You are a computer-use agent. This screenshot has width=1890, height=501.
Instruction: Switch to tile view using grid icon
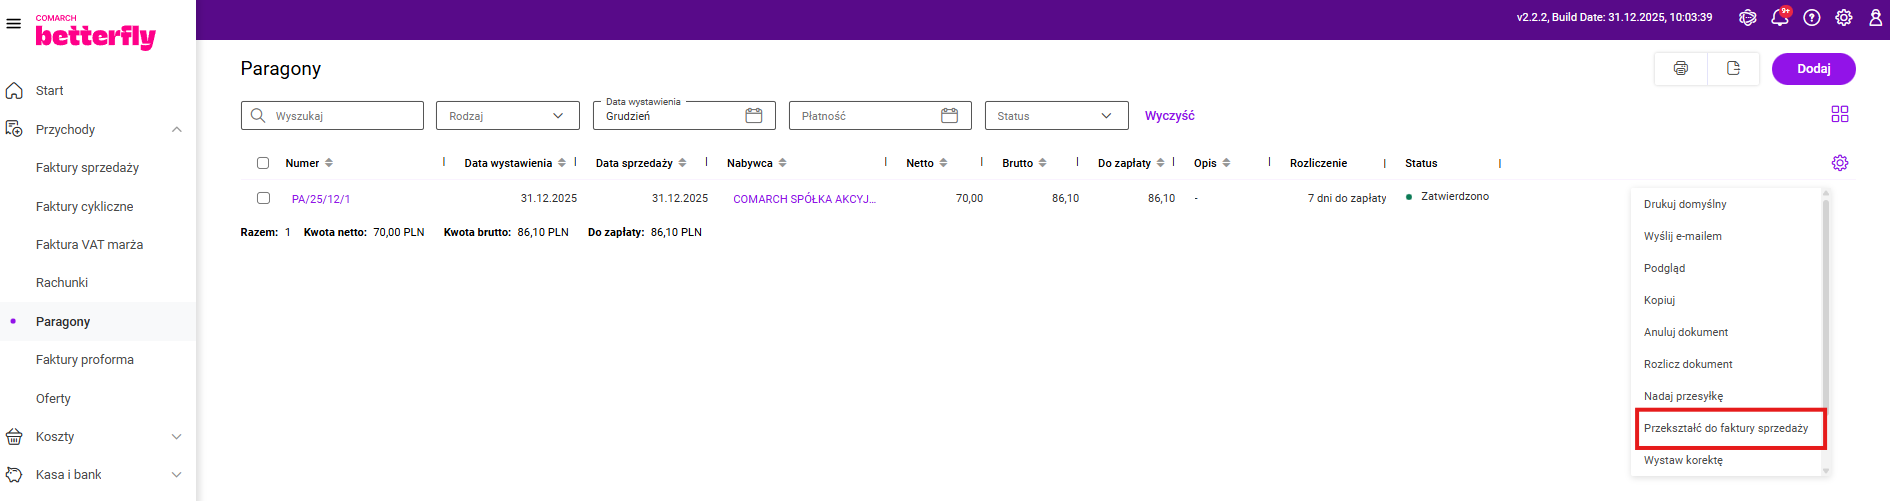(1839, 114)
